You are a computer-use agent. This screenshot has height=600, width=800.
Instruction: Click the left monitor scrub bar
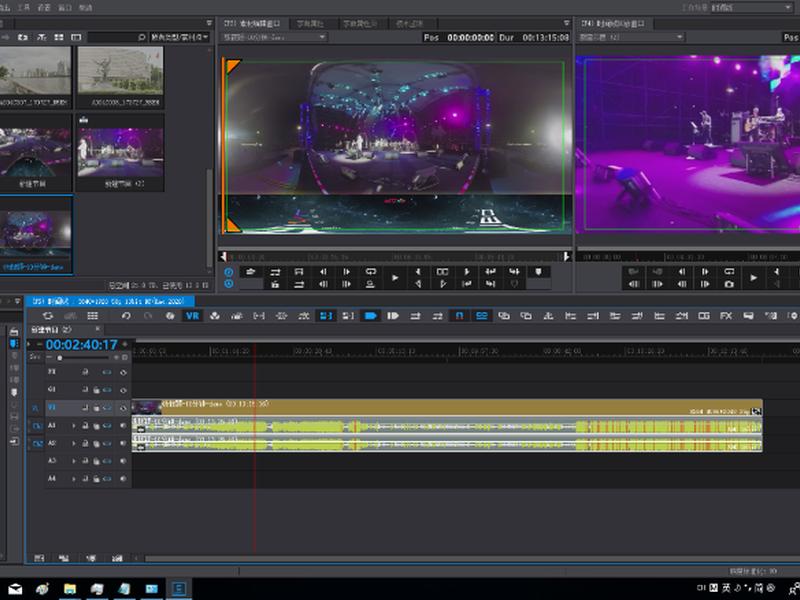395,256
